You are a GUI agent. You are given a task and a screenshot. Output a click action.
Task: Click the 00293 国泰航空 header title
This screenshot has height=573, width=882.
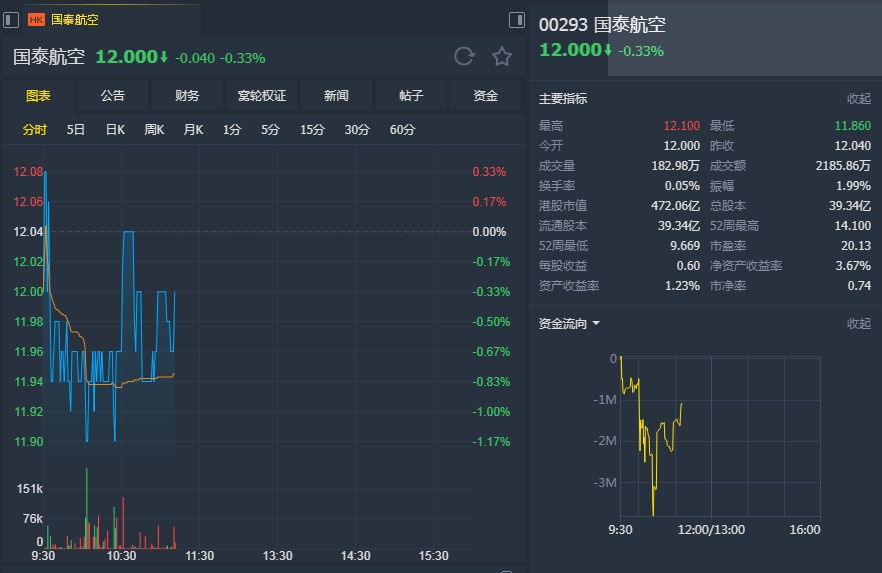pos(602,25)
